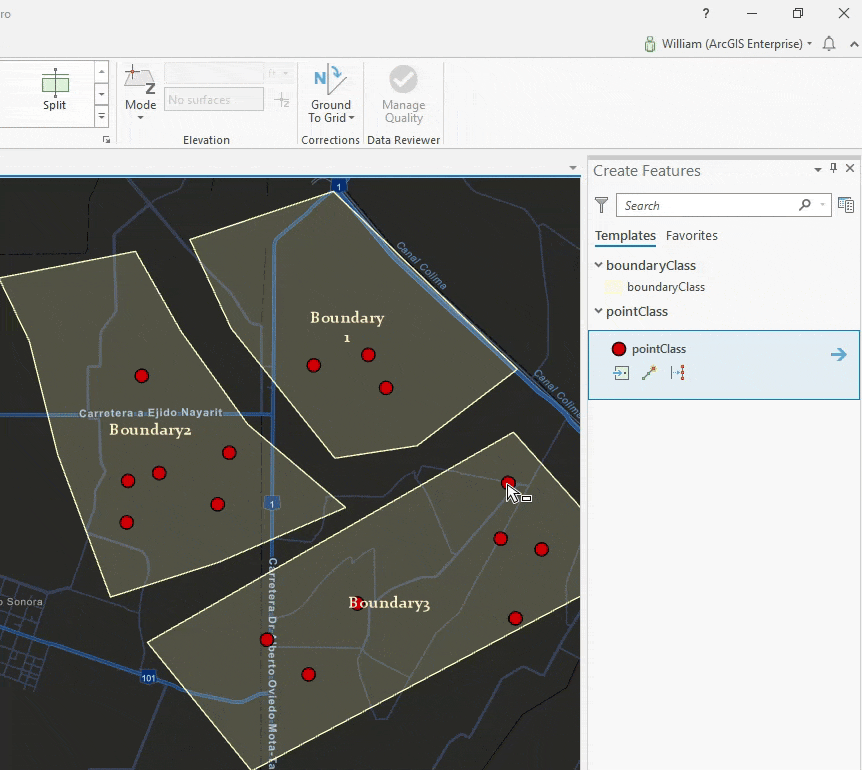Screen dimensions: 862x770
Task: Open the Ground To Grid corrections menu
Action: tap(331, 111)
